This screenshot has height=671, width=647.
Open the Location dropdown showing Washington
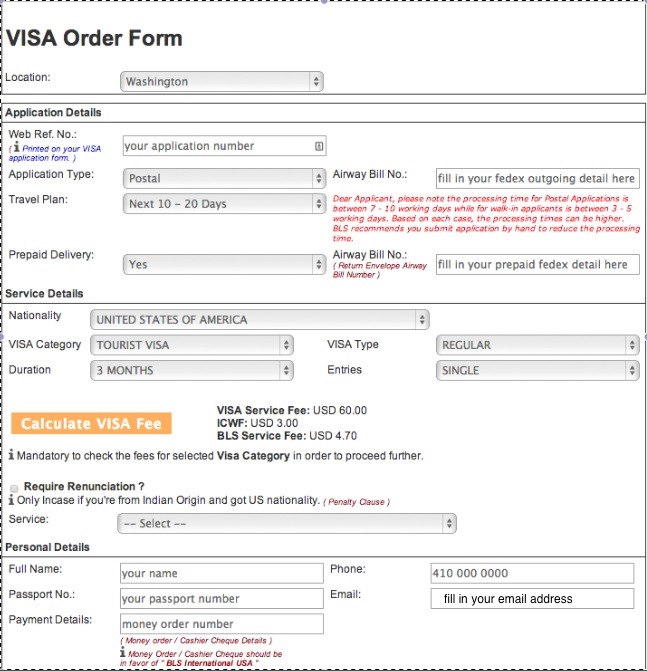222,81
